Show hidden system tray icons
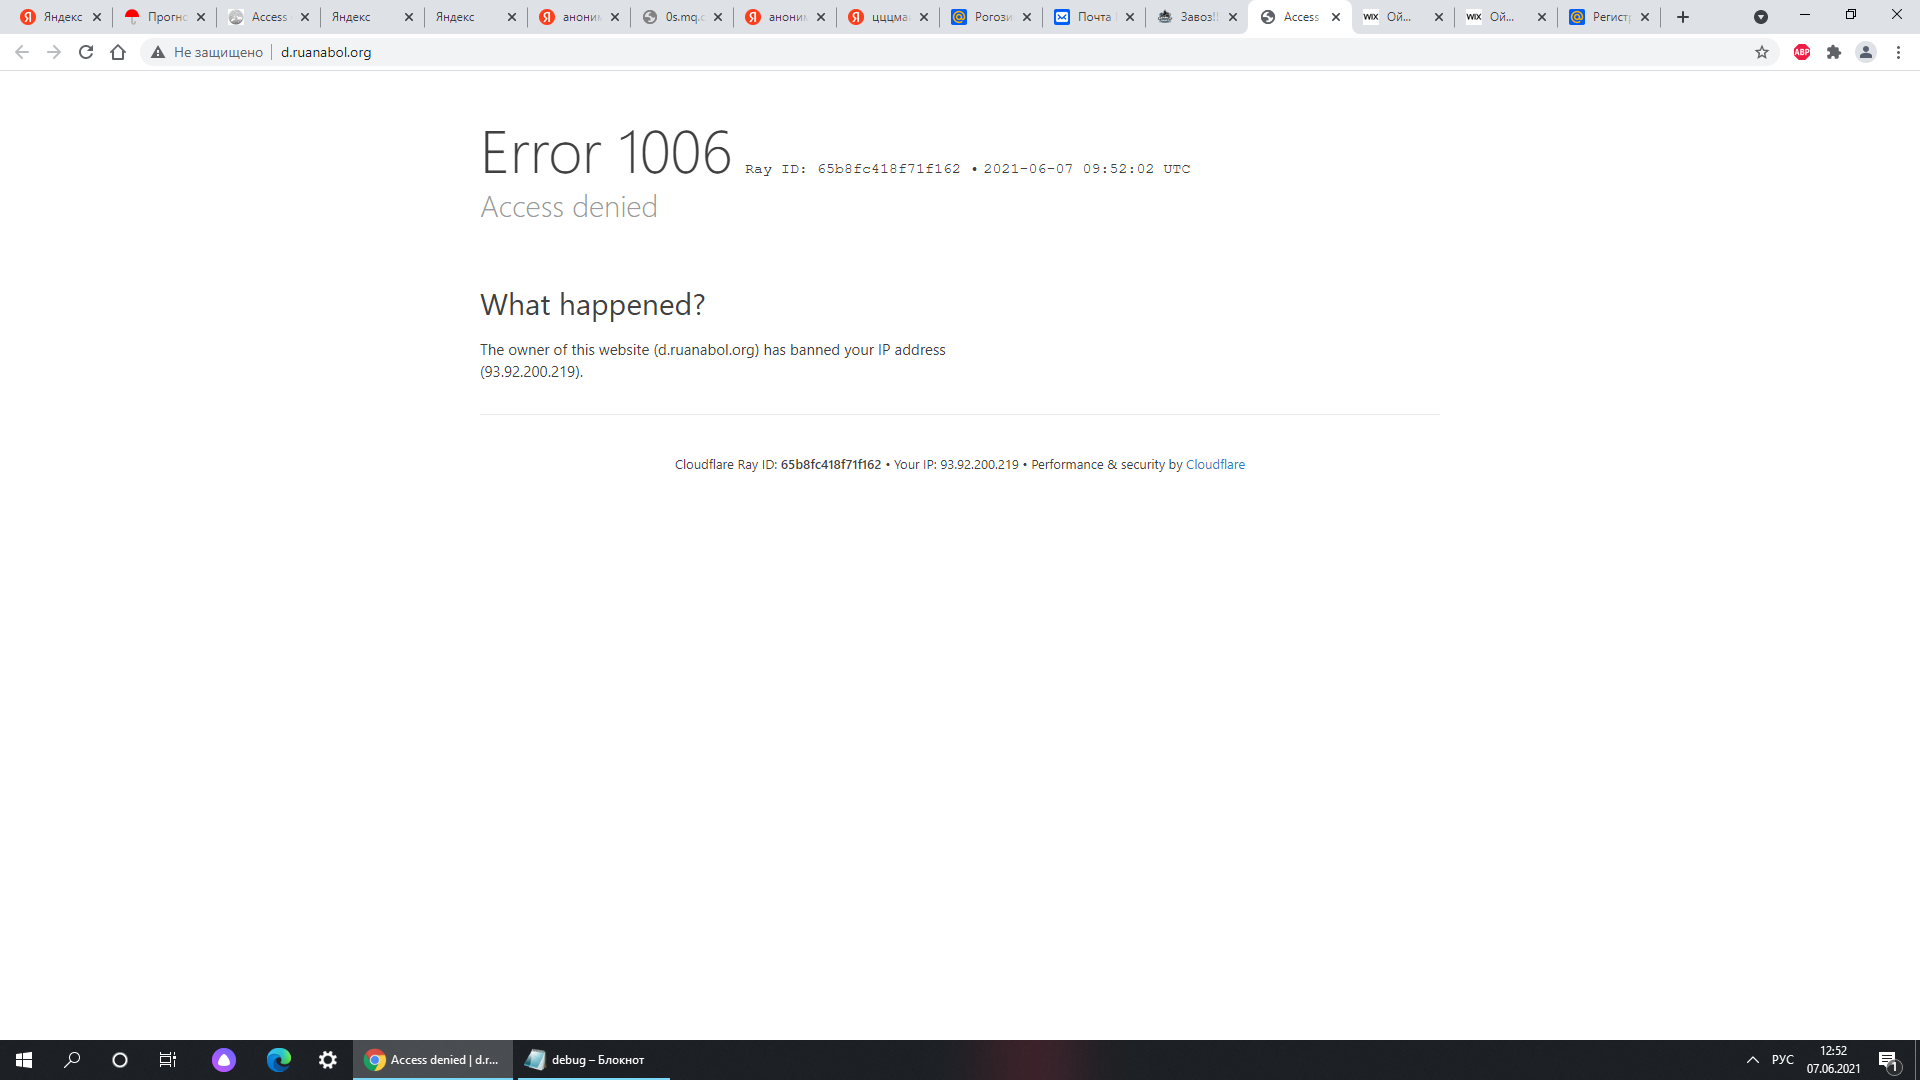Viewport: 1920px width, 1080px height. click(1752, 1059)
